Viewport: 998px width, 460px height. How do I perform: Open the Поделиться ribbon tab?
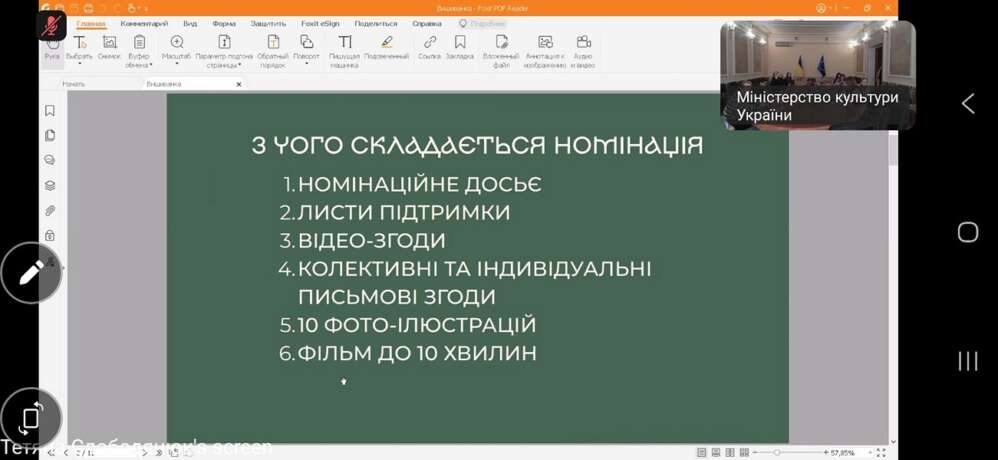[376, 24]
